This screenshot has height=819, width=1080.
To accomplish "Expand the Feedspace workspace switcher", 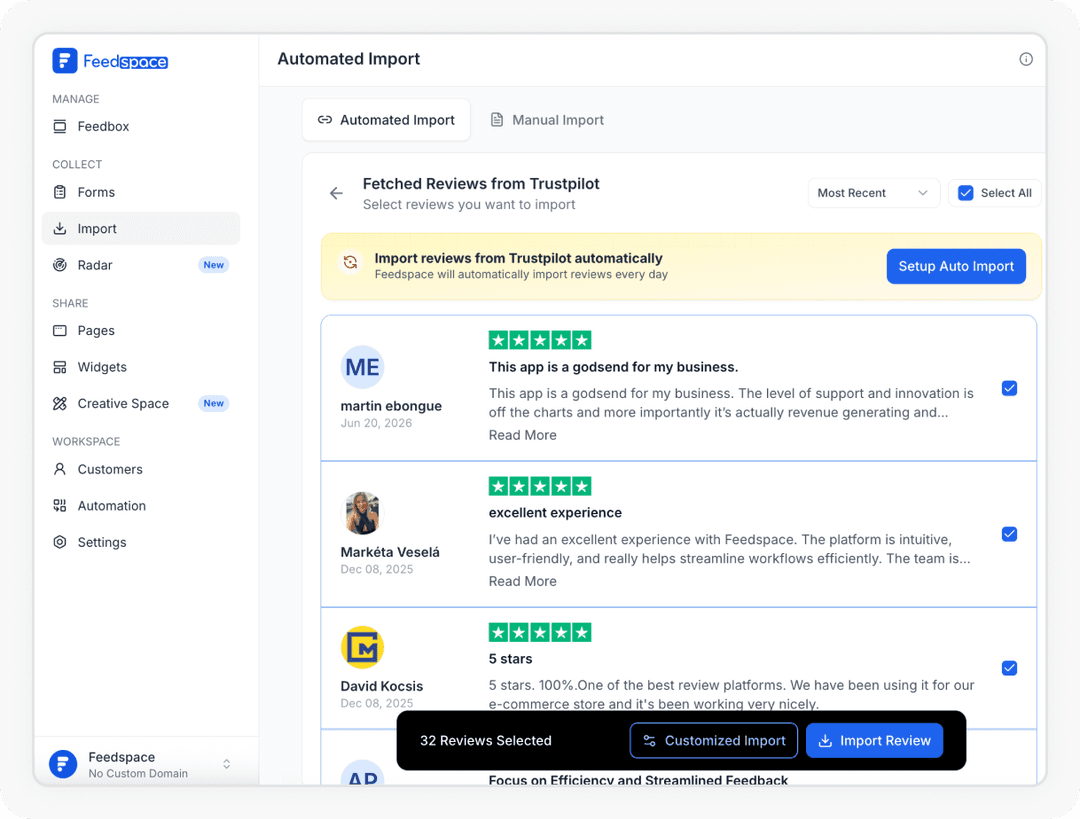I will pos(227,764).
